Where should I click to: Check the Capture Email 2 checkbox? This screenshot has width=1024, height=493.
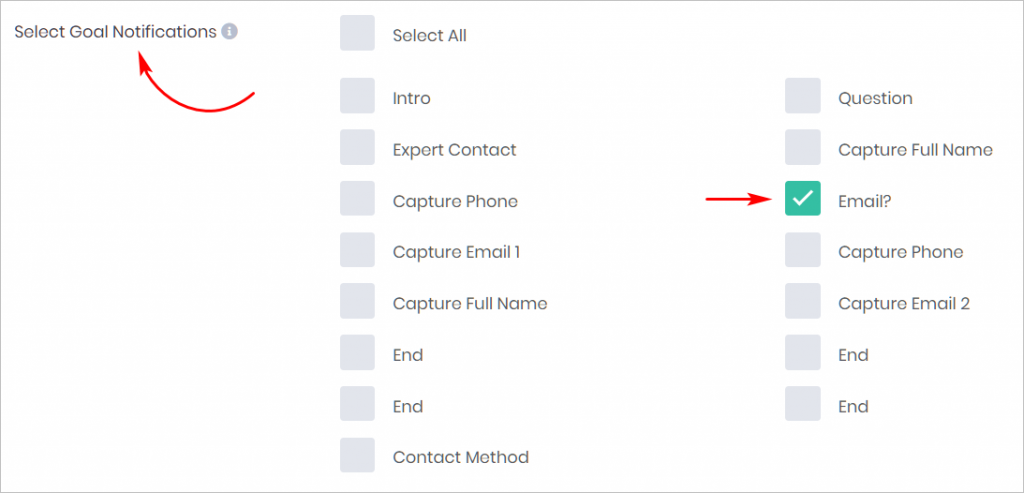pos(803,301)
